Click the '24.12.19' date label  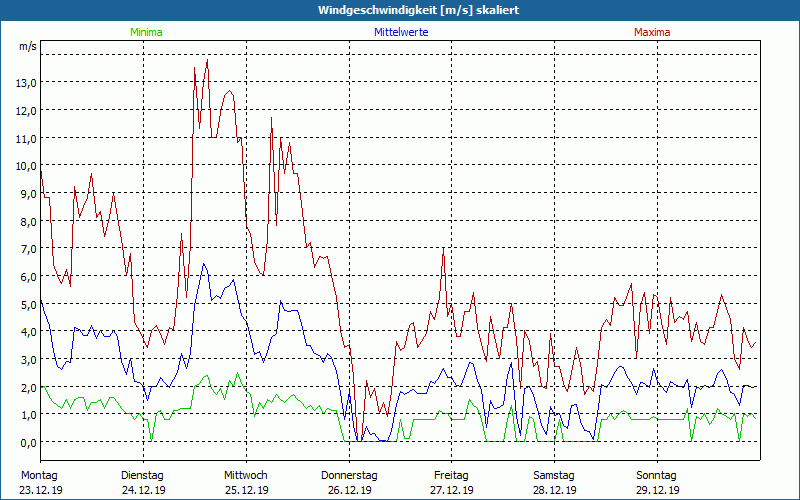click(x=144, y=490)
